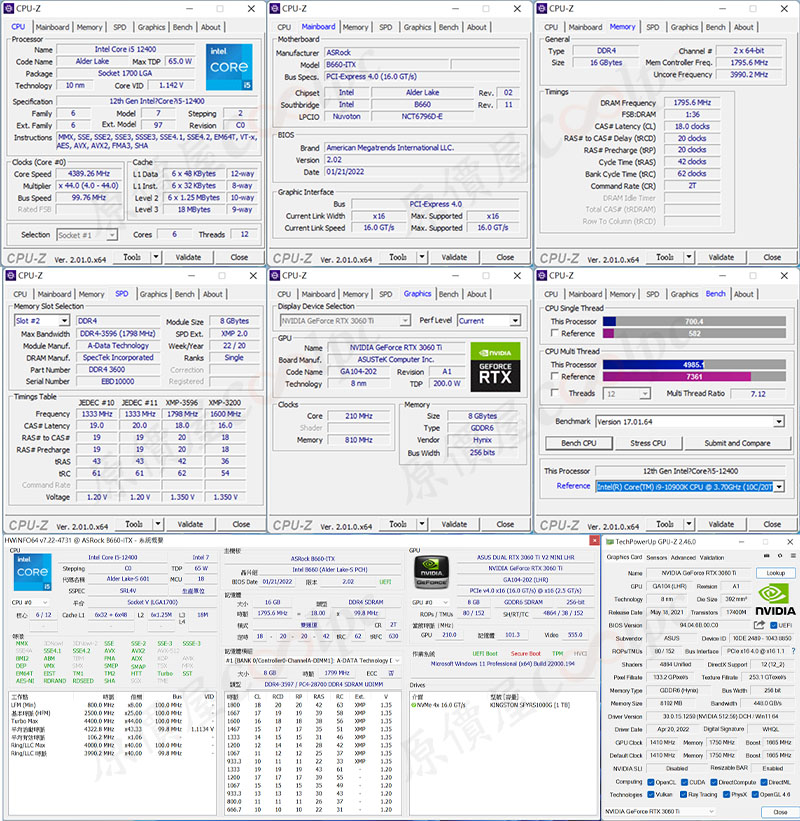
Task: Switch to the Sensors tab in GPU-Z
Action: point(657,558)
